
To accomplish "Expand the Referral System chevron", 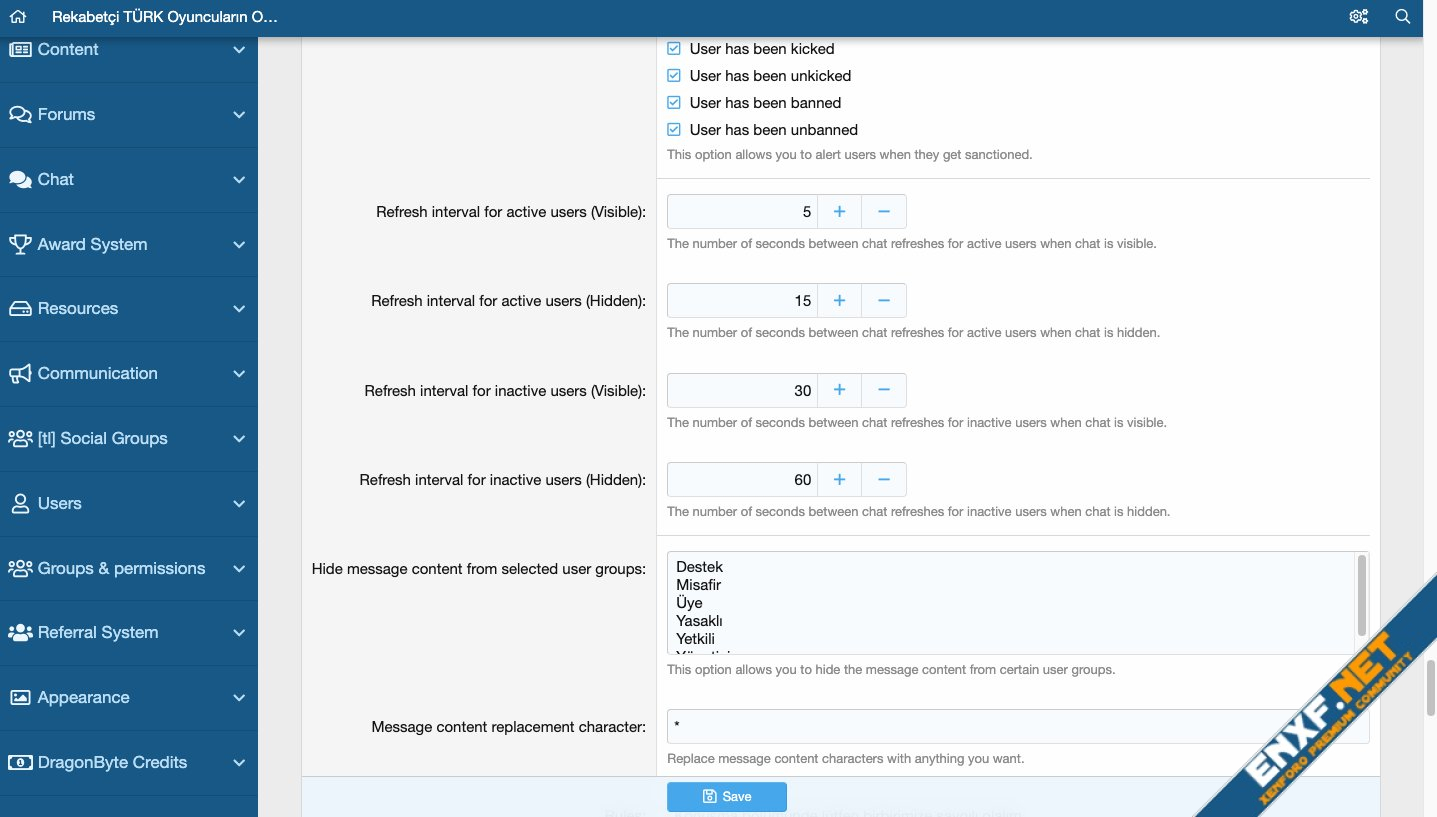I will pos(239,632).
